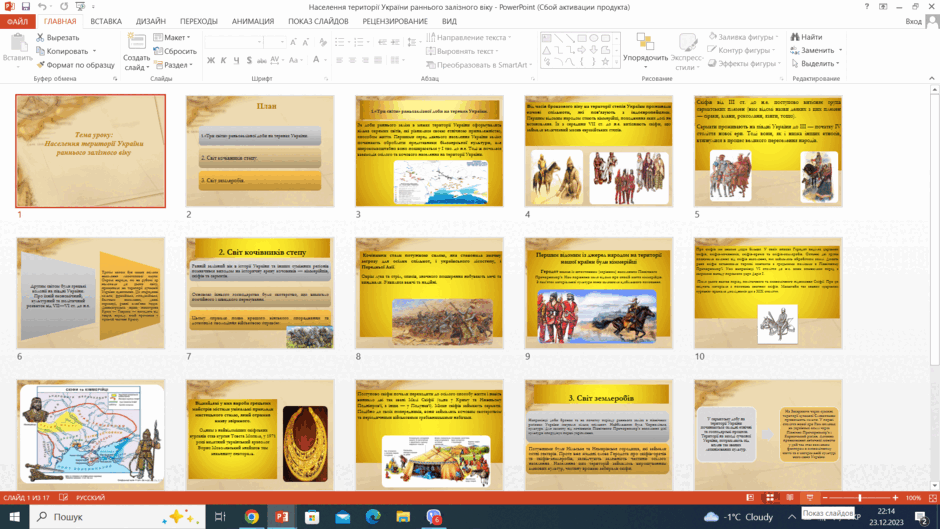Click the Найти search icon
Screen dimensions: 940x529
(x=795, y=37)
